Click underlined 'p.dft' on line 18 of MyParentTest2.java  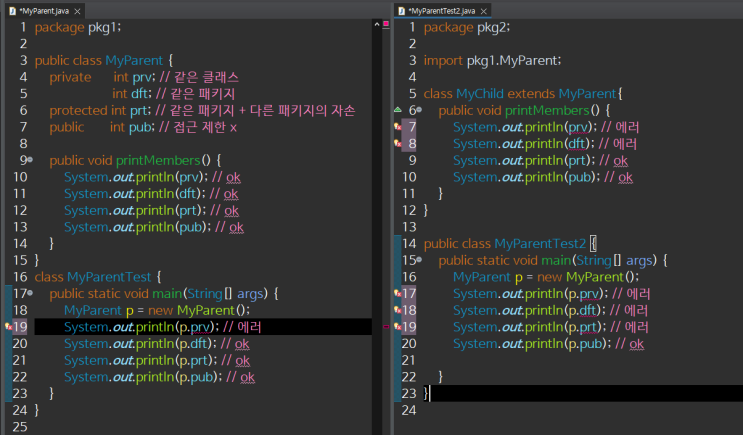tap(582, 310)
